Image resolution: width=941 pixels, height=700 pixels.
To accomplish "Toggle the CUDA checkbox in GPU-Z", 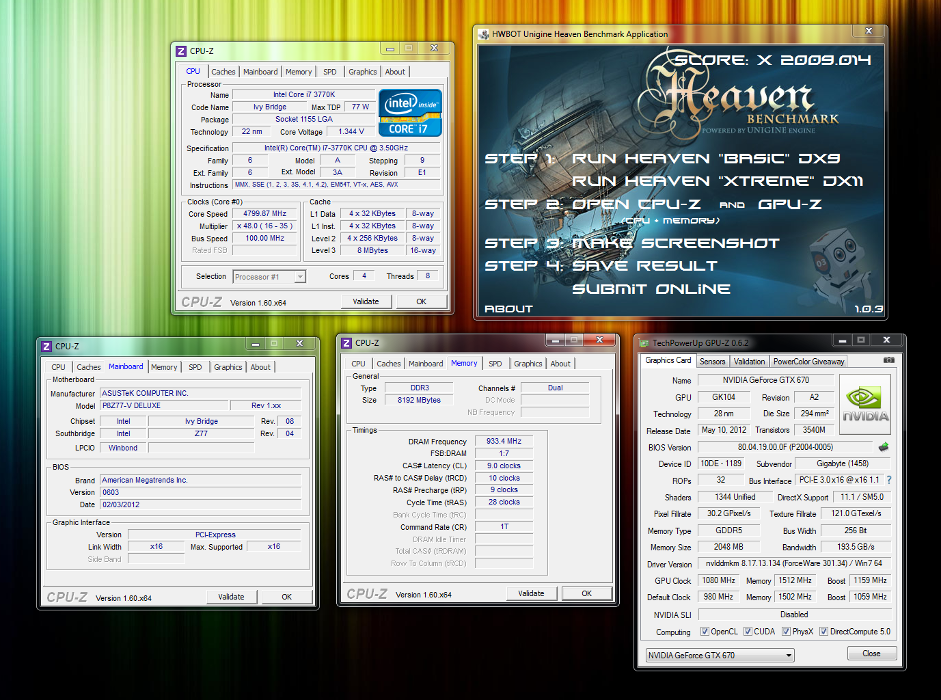I will [748, 632].
